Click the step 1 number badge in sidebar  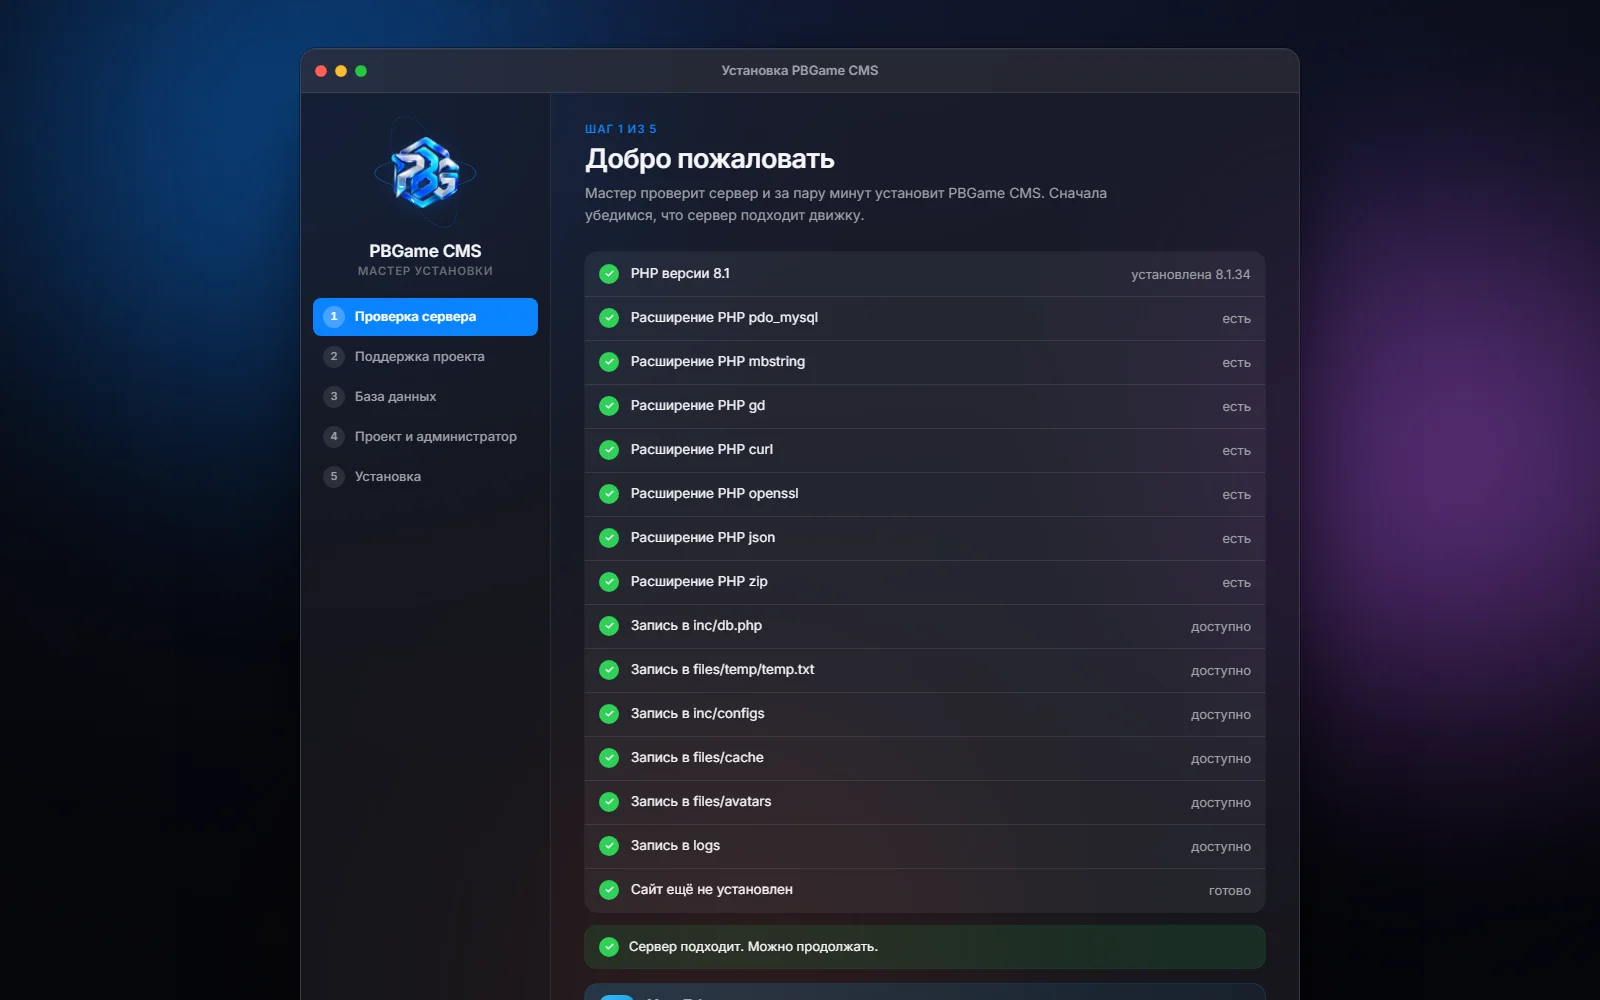334,317
